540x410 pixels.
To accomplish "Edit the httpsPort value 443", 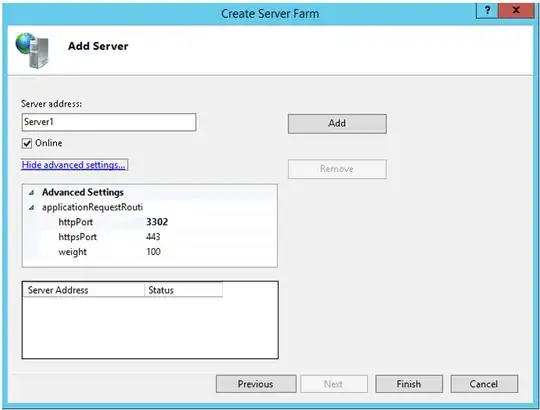I will tap(153, 237).
